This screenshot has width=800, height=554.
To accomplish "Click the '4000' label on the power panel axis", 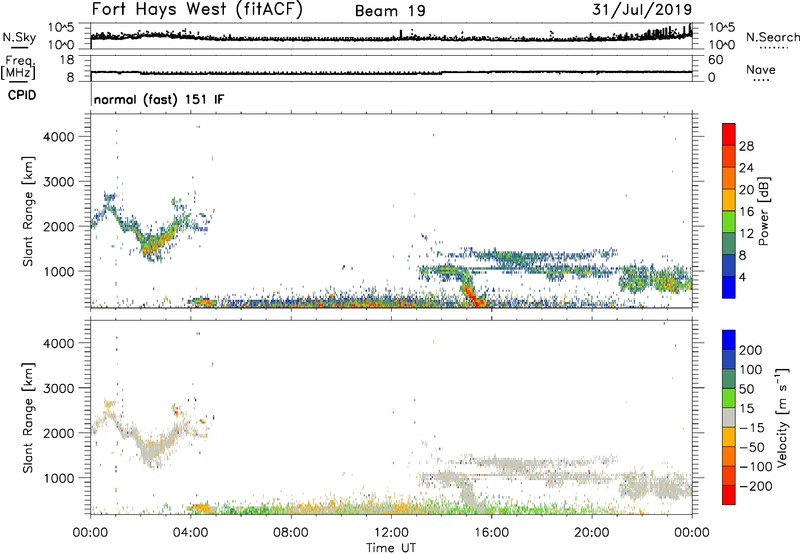I will pos(59,137).
